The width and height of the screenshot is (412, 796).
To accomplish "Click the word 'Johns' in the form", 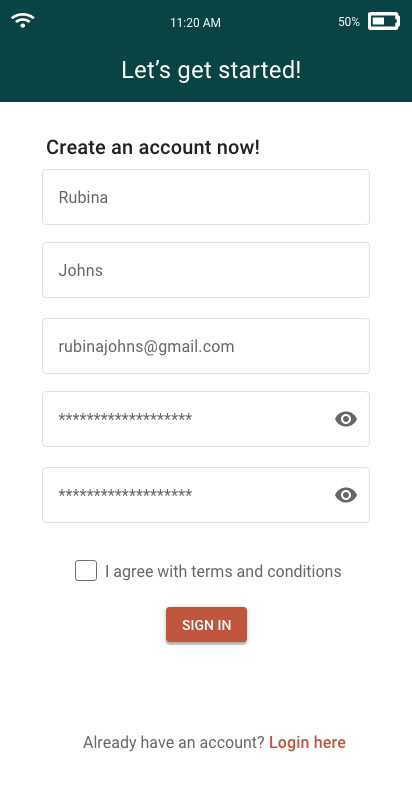I will click(81, 270).
